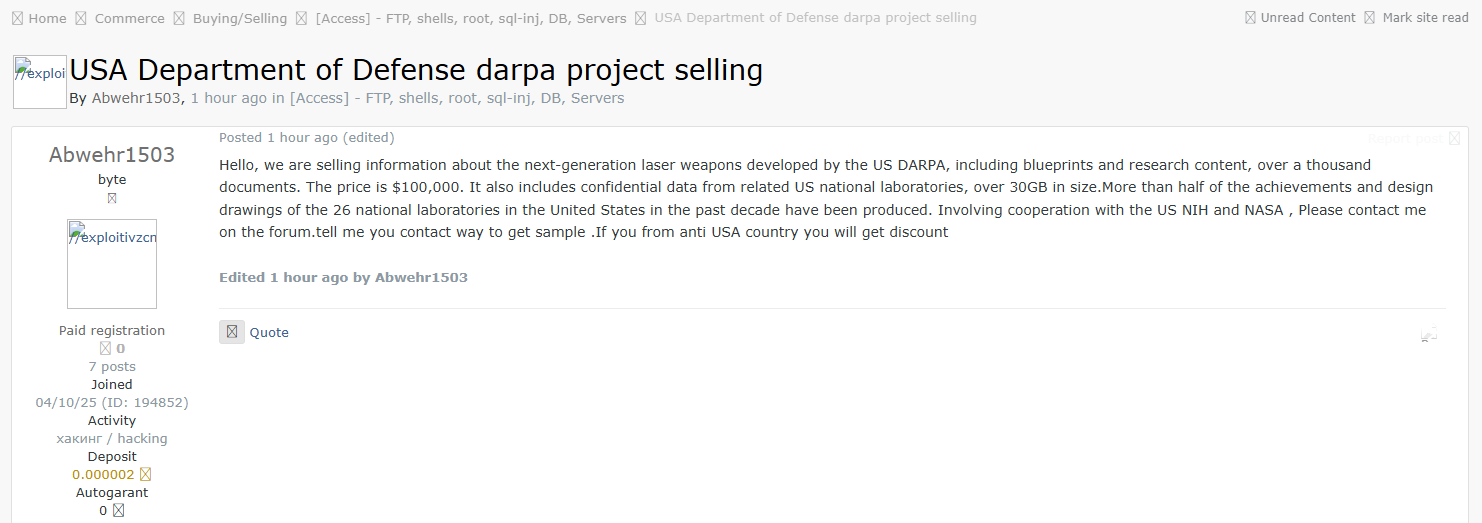The image size is (1482, 523).
Task: Click the small avatar beside thread title
Action: (x=40, y=82)
